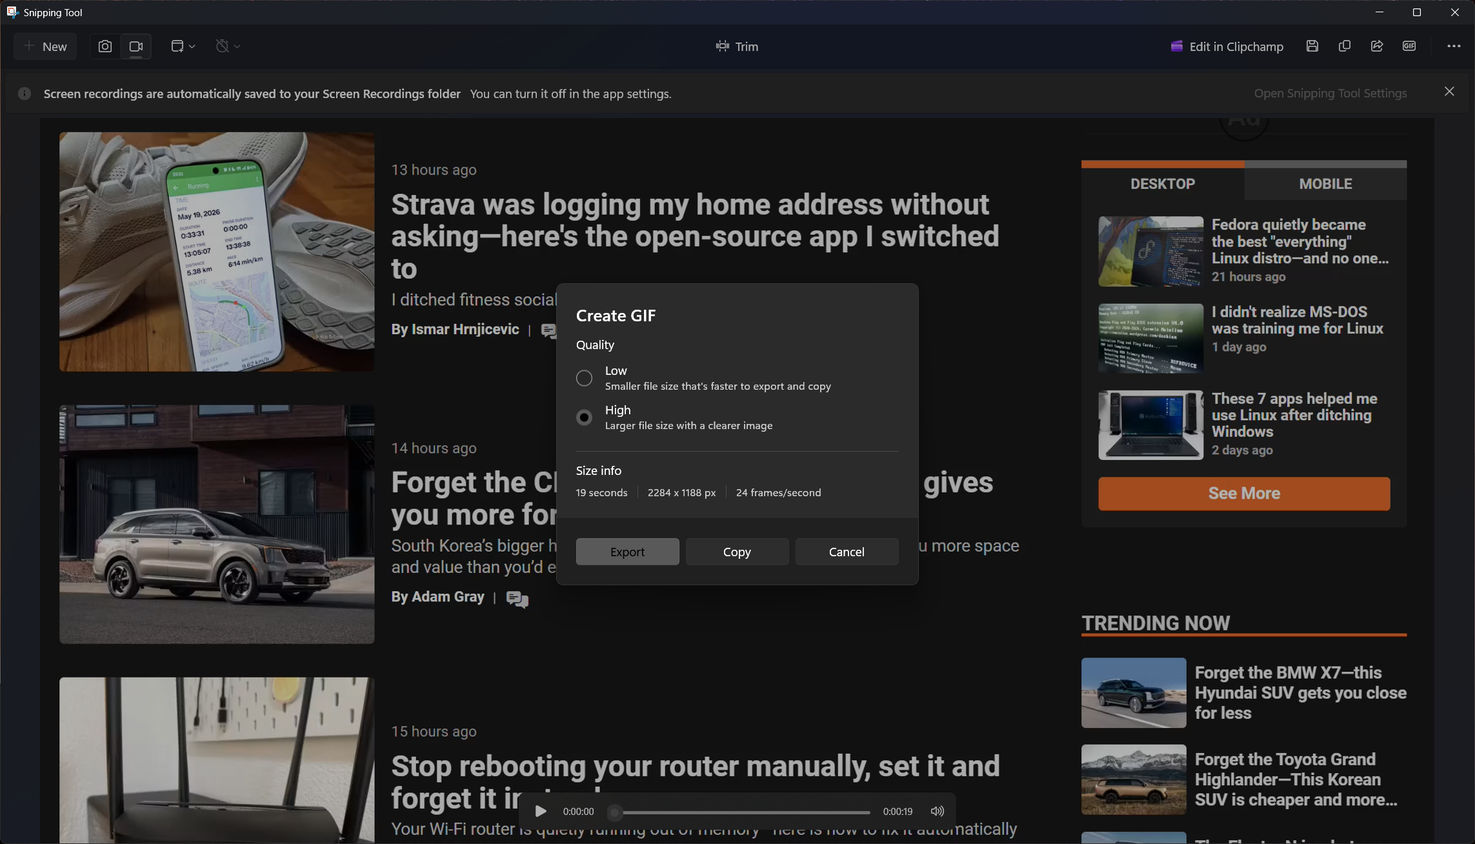Viewport: 1475px width, 844px height.
Task: Minimize the Snipping Tool window
Action: tap(1379, 12)
